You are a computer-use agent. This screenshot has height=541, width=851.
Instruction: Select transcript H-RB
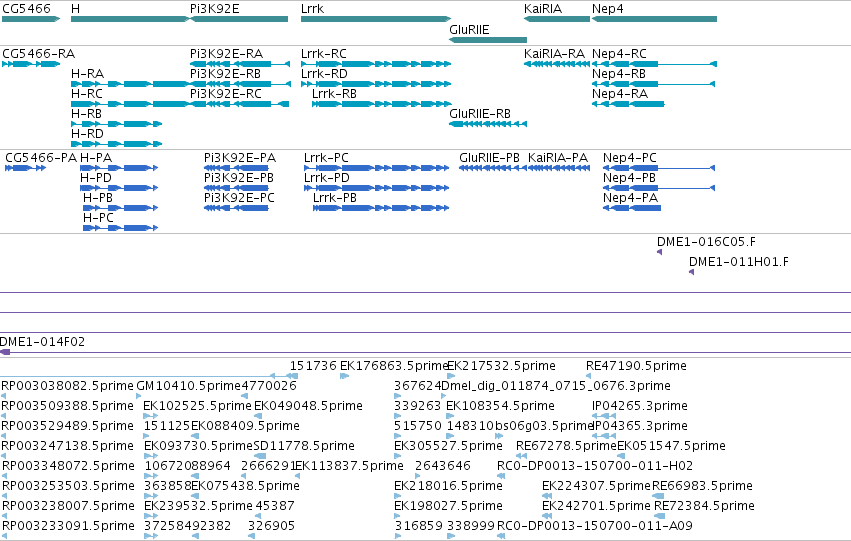(117, 124)
